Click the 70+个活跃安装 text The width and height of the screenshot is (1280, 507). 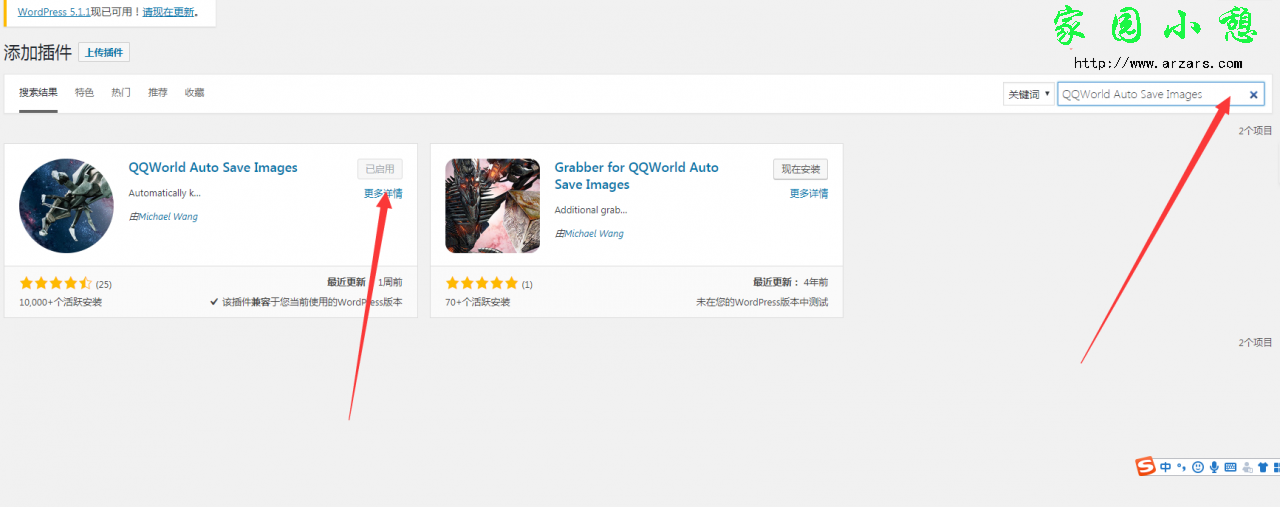tap(478, 302)
